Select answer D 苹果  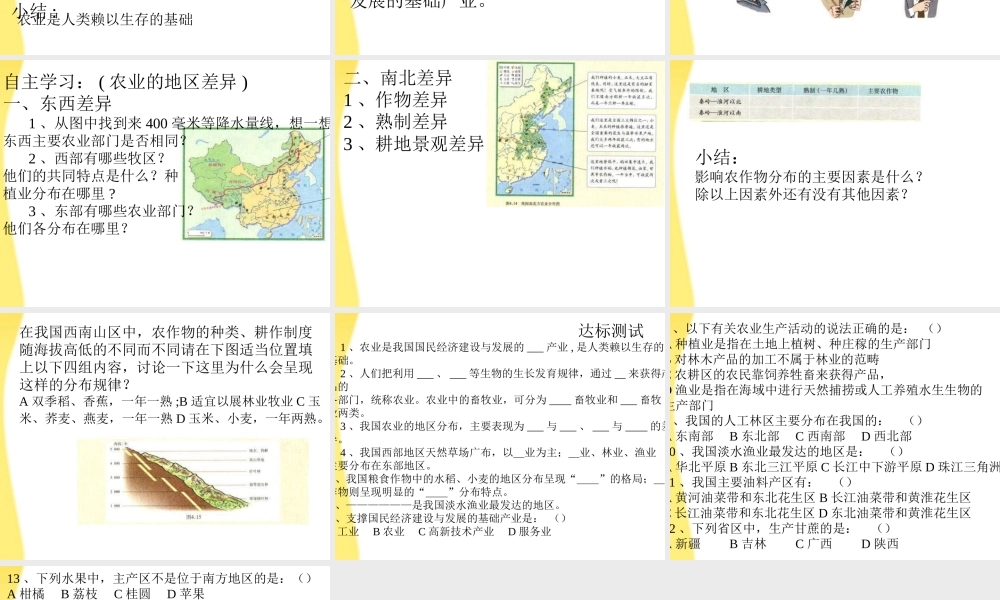pyautogui.click(x=186, y=594)
